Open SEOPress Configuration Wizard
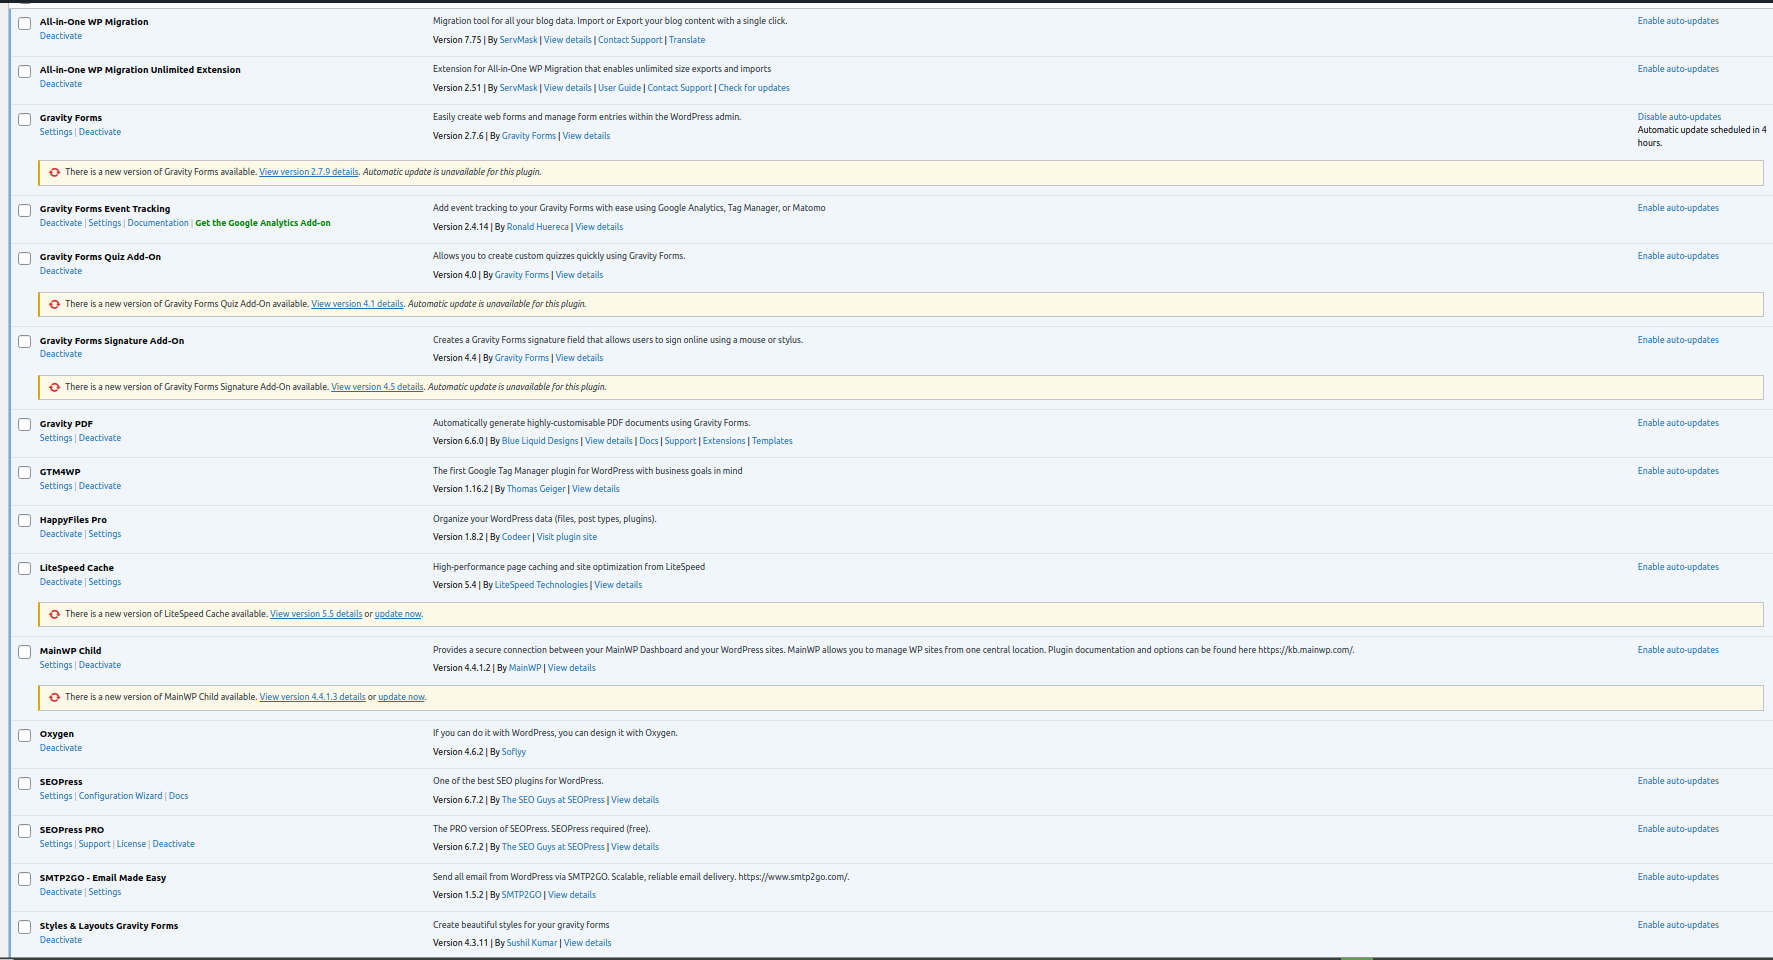The image size is (1773, 960). pos(120,796)
